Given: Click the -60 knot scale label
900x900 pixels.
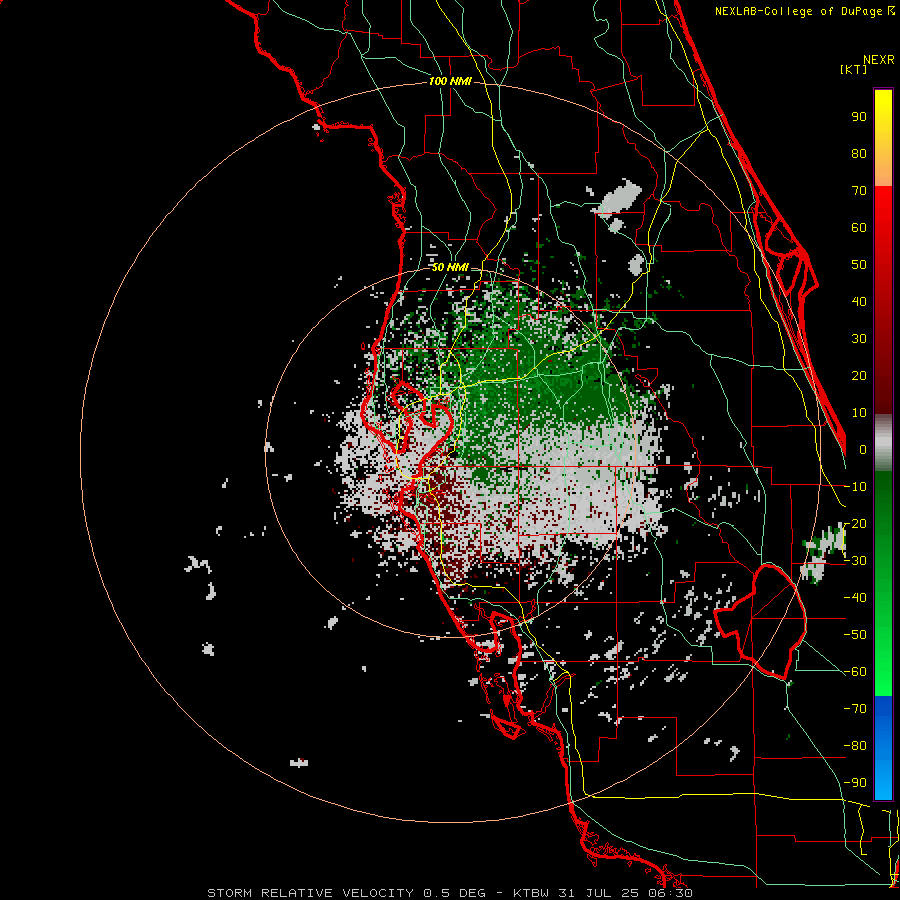Looking at the screenshot, I should 855,672.
